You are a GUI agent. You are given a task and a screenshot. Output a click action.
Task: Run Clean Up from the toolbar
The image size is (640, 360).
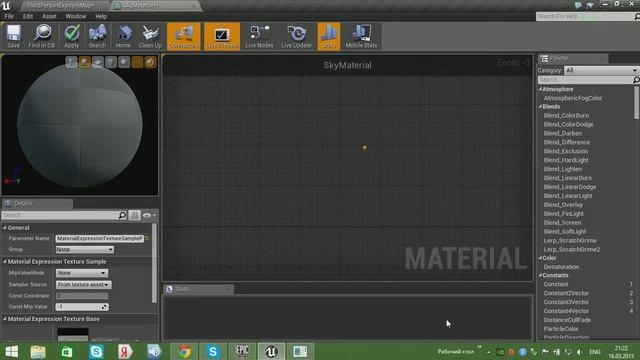point(150,36)
